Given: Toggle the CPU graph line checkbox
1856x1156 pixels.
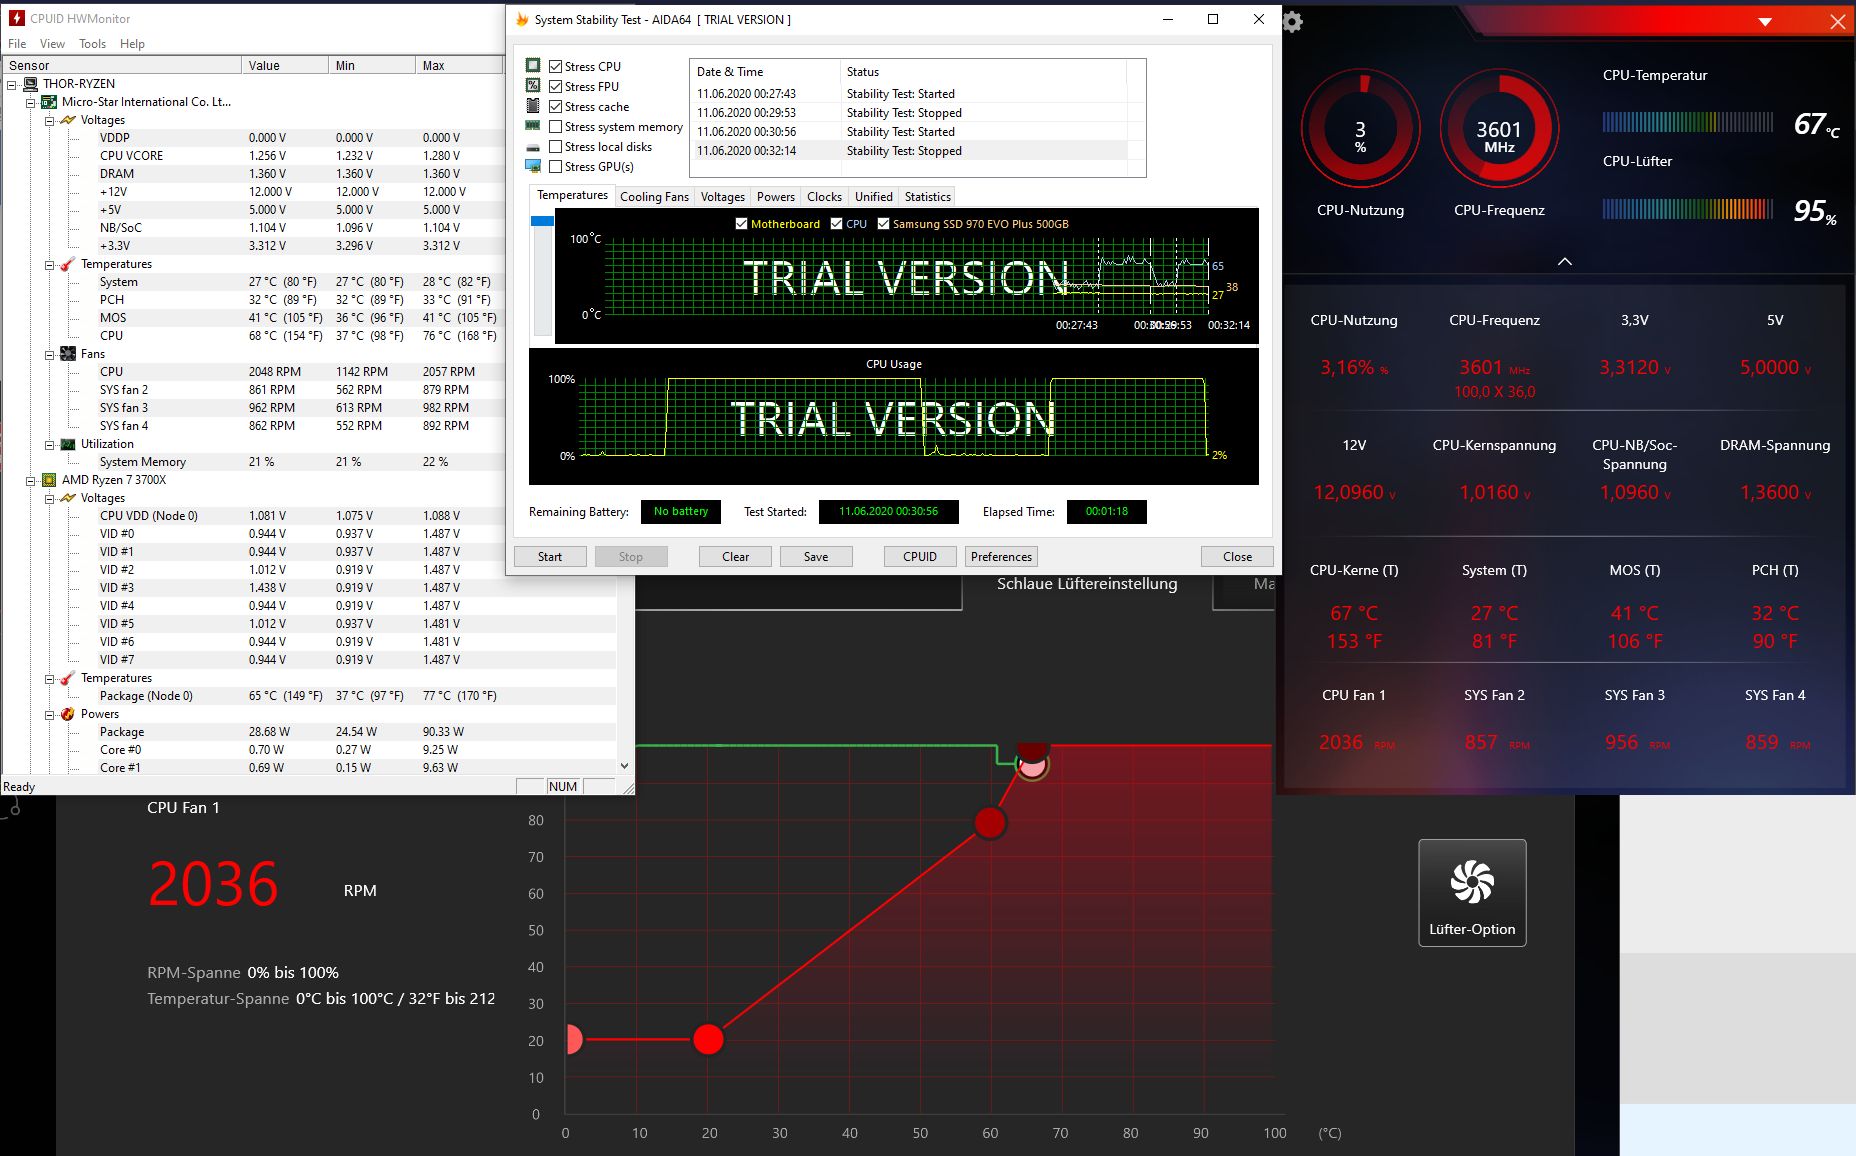Looking at the screenshot, I should click(836, 224).
